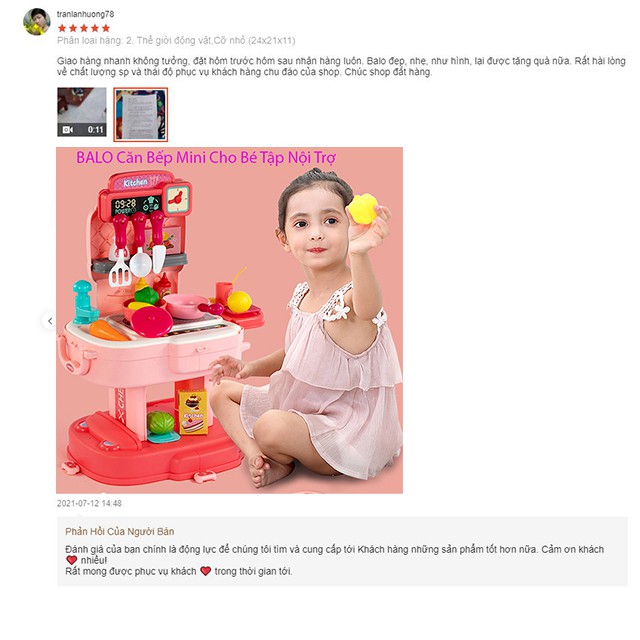This screenshot has height=640, width=640.
Task: Click the first rating star
Action: (62, 28)
